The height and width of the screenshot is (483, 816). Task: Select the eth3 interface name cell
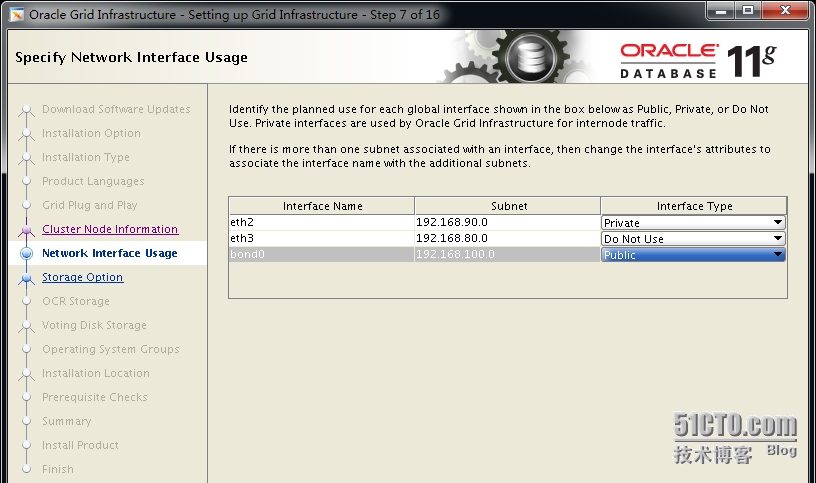click(x=322, y=238)
